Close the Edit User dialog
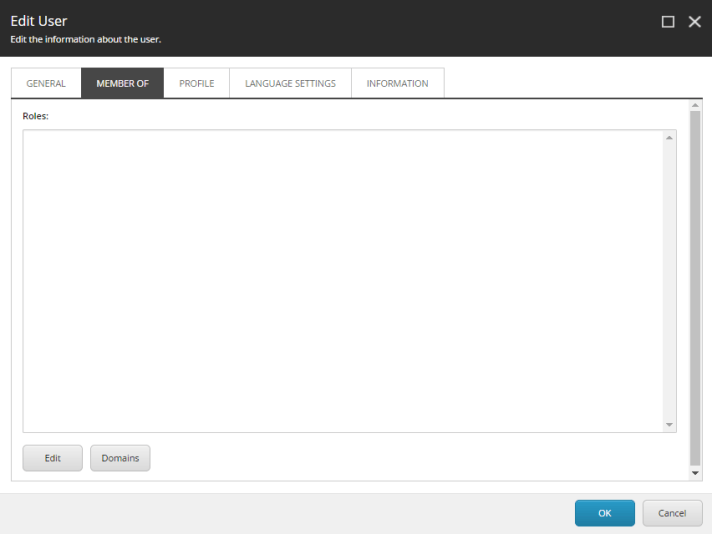 coord(694,21)
